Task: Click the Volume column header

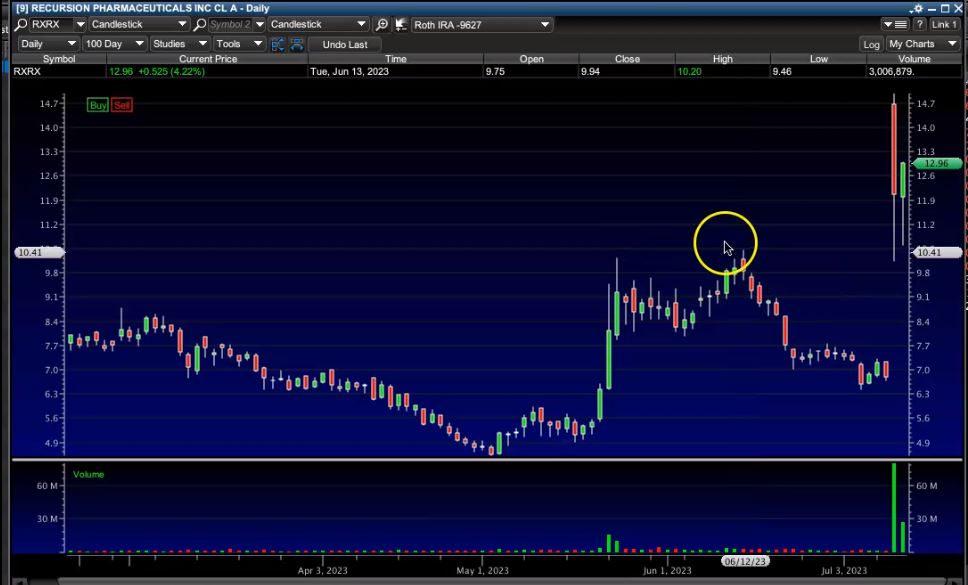Action: [914, 59]
